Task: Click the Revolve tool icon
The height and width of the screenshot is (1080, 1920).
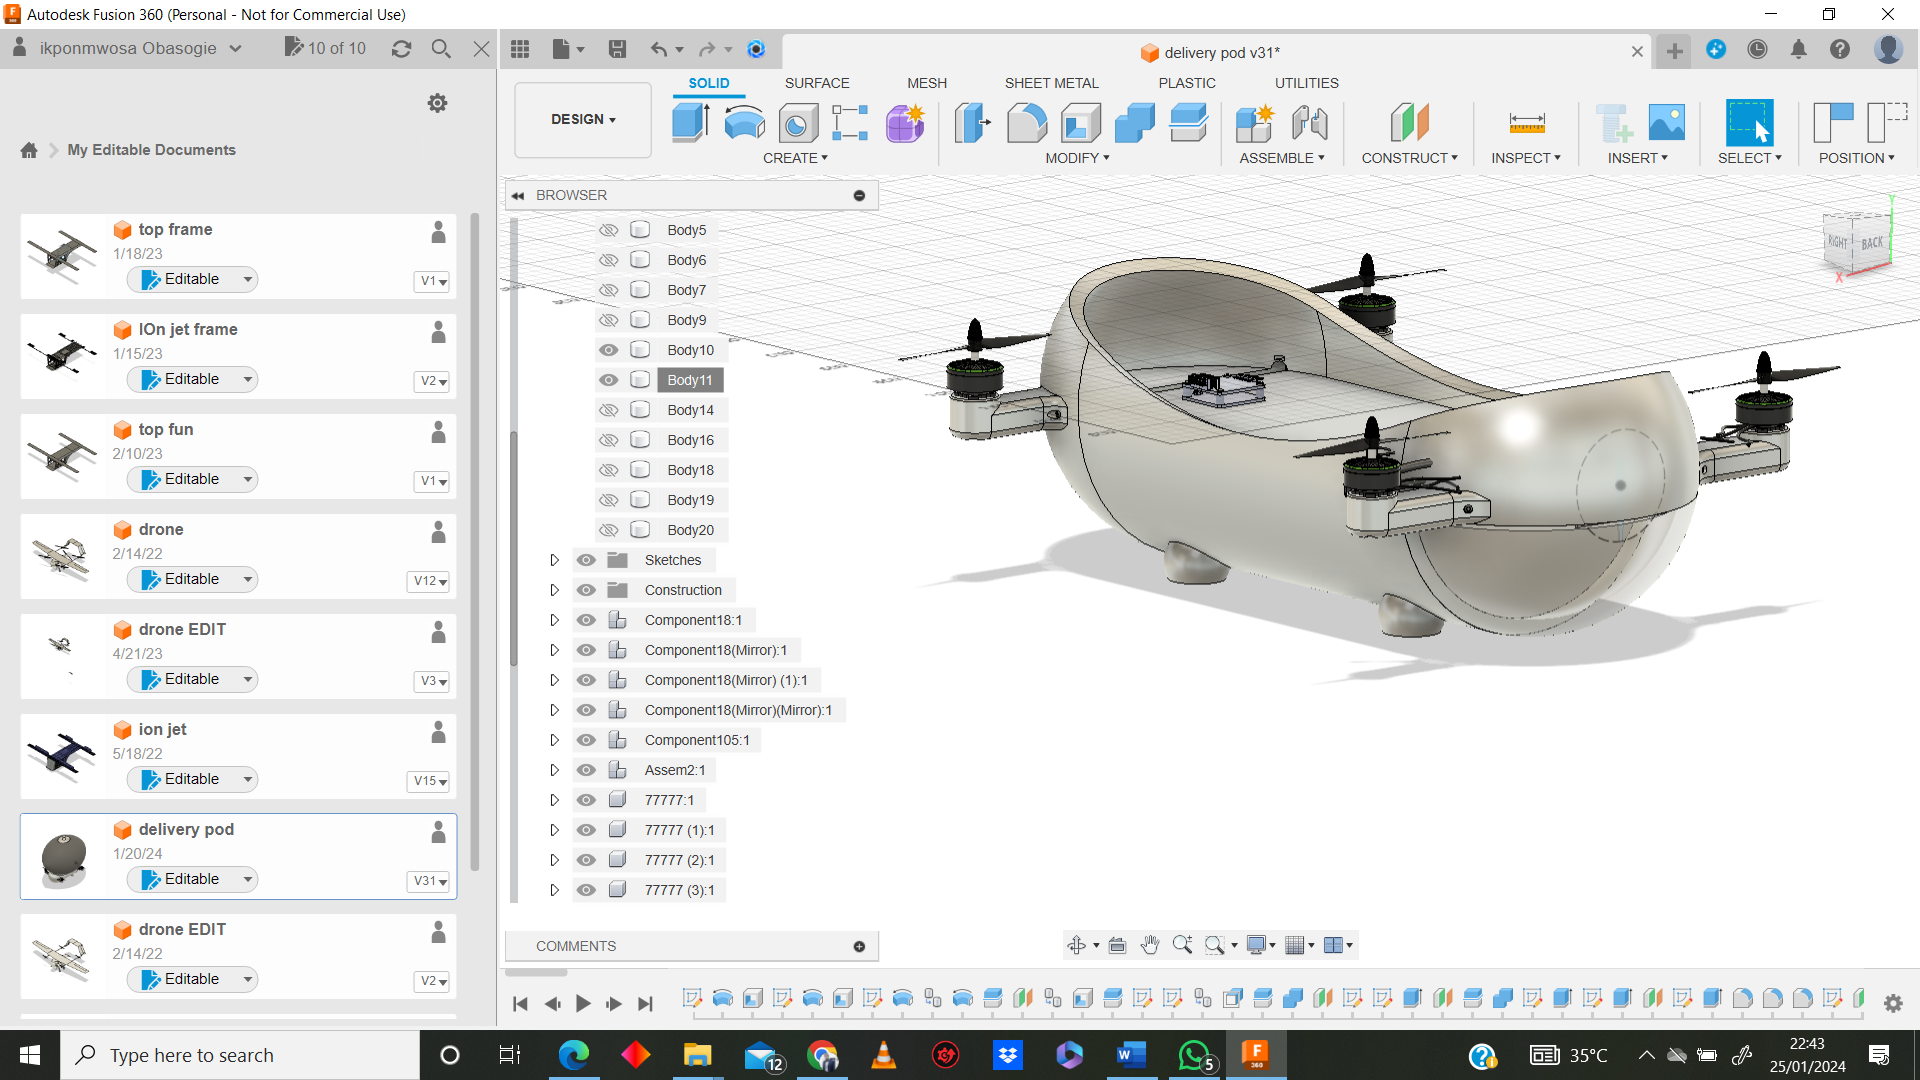Action: click(744, 123)
